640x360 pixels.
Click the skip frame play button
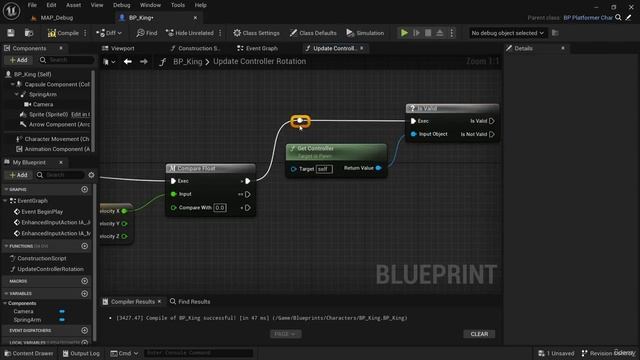point(416,33)
